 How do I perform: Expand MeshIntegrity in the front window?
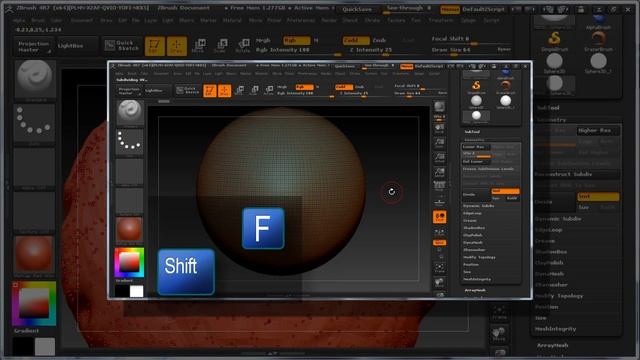477,279
